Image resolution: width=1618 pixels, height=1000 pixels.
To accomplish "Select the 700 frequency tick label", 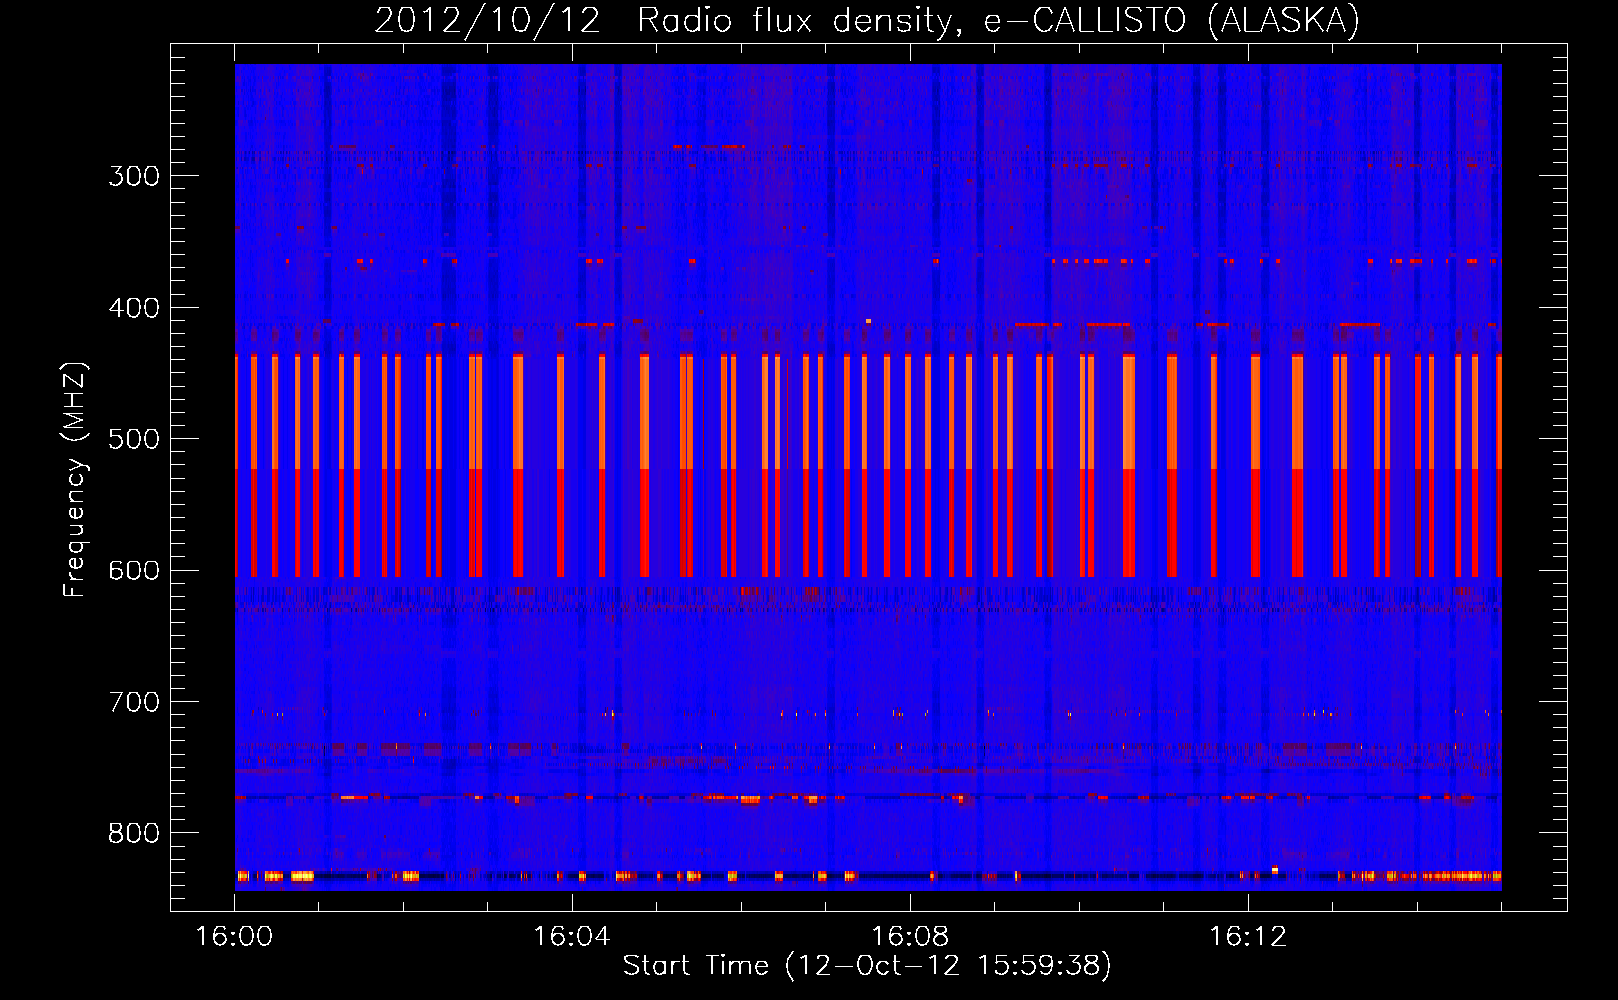I will [x=134, y=702].
